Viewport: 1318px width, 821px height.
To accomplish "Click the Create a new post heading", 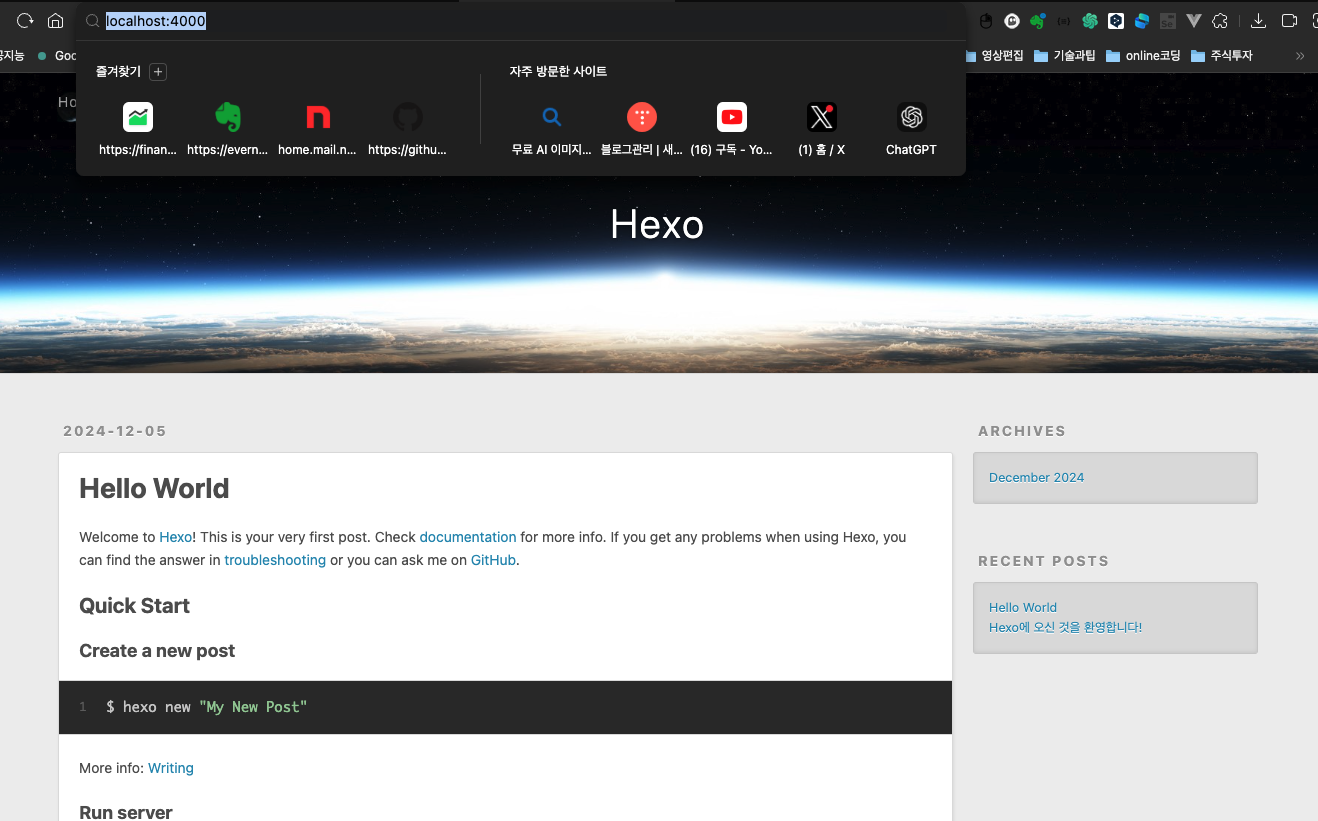I will 157,651.
